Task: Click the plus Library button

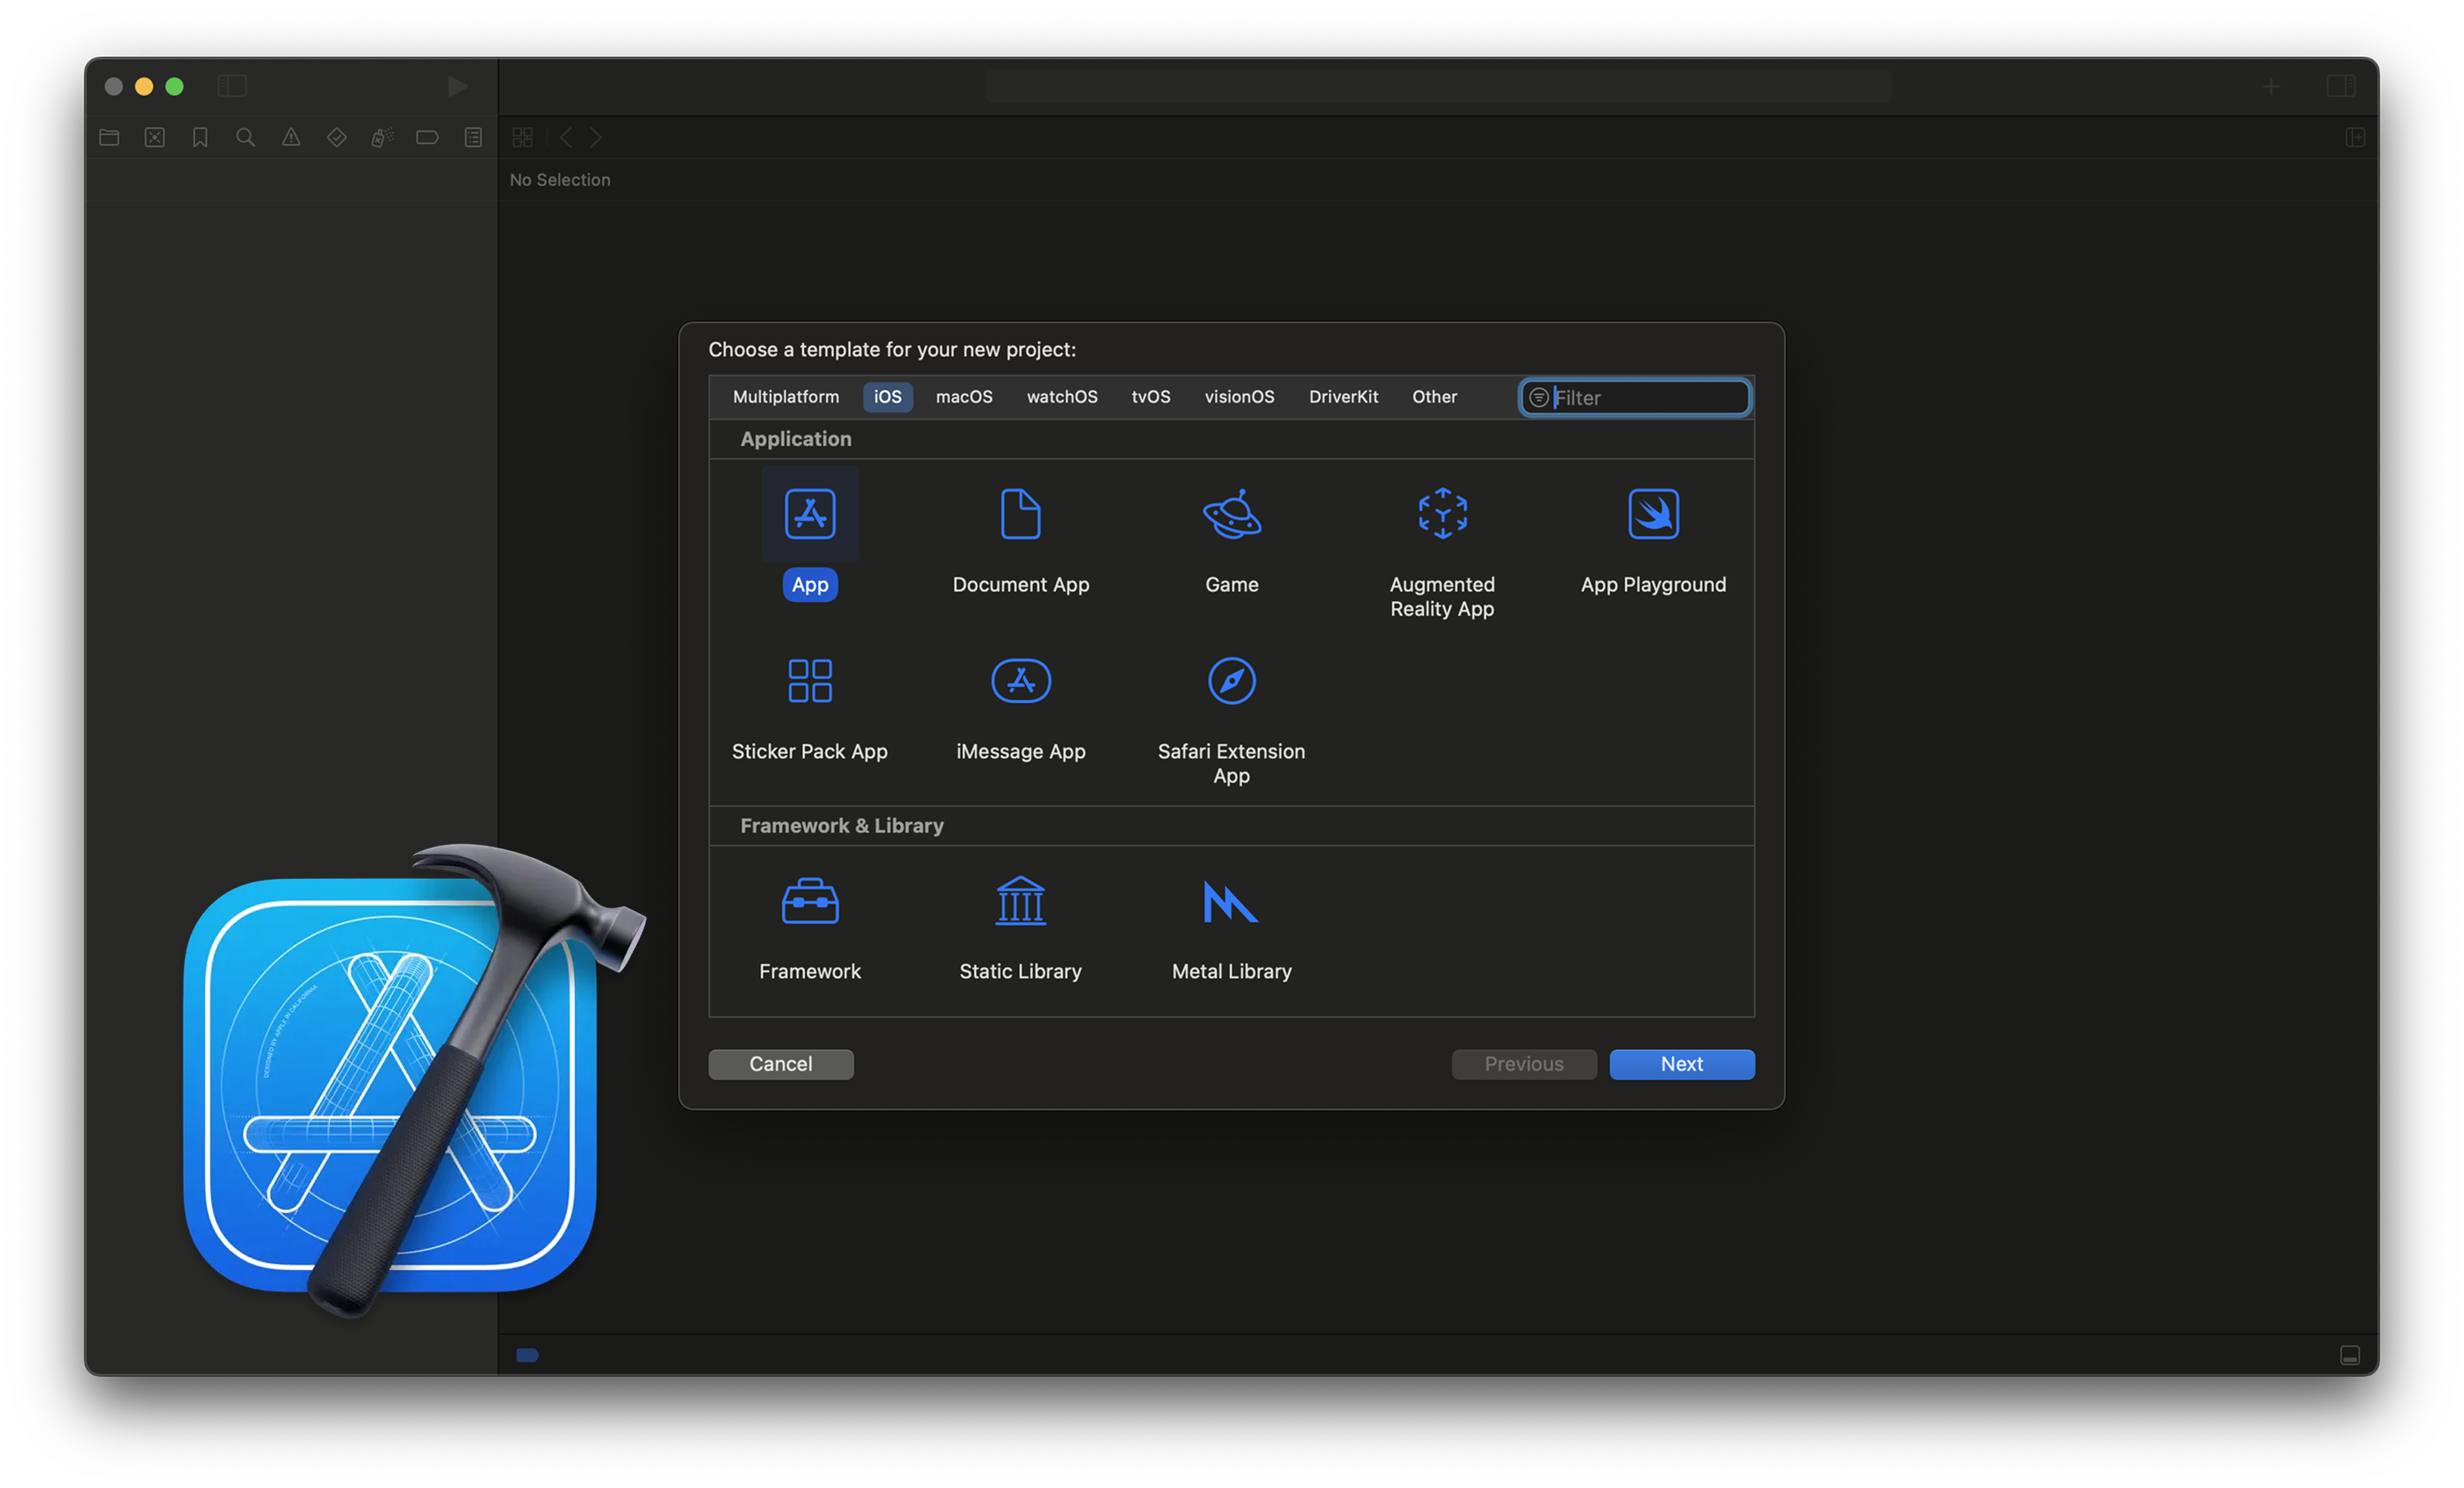Action: (2272, 86)
